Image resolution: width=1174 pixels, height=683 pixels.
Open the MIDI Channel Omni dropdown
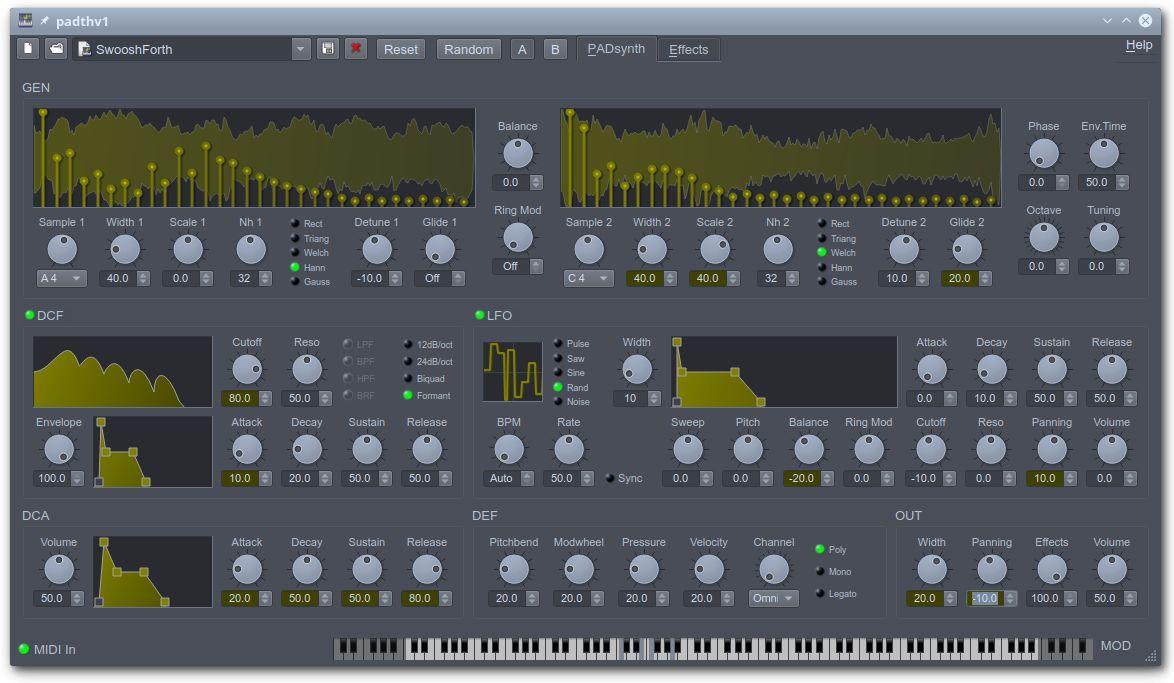click(x=773, y=598)
